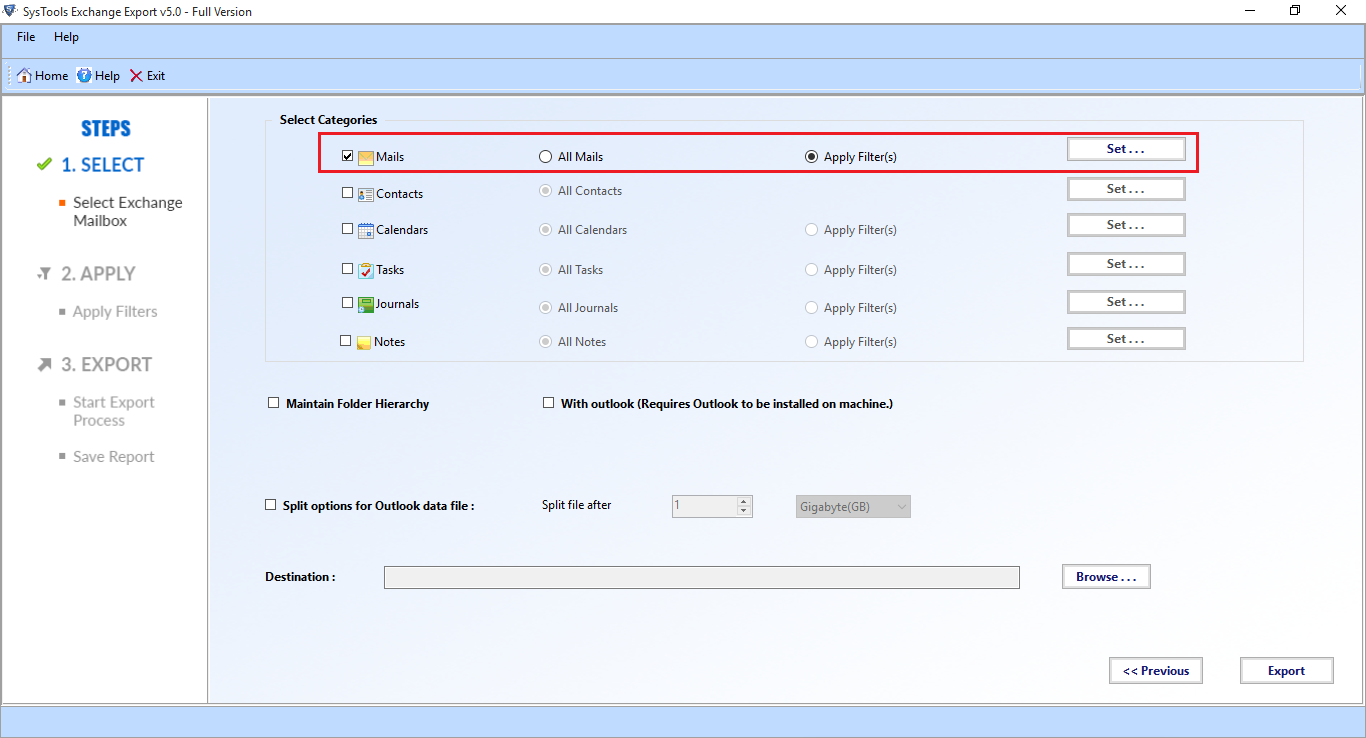The width and height of the screenshot is (1366, 738).
Task: Click the Set button for Contacts
Action: pos(1126,189)
